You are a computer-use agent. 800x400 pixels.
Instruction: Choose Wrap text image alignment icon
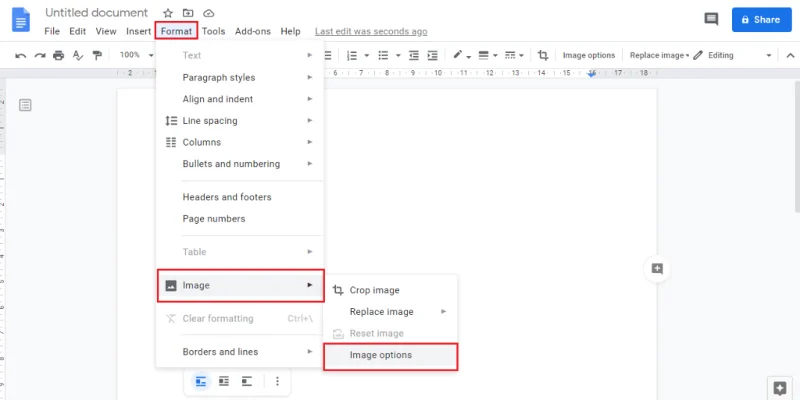pyautogui.click(x=223, y=382)
